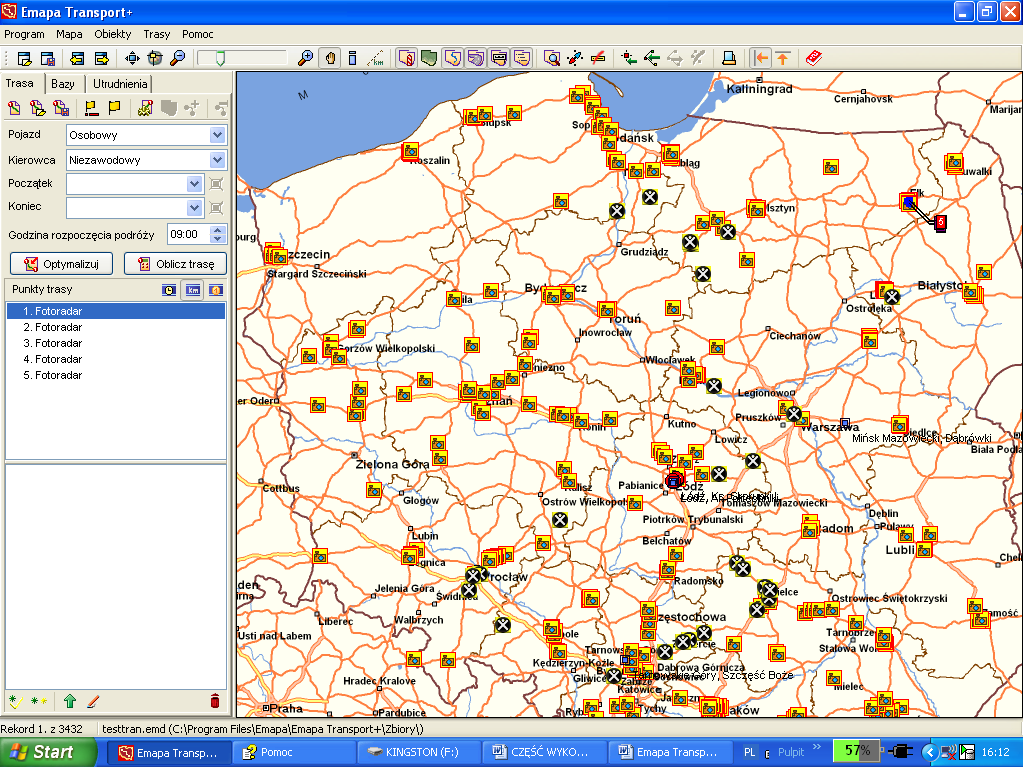Click the pencil edit icon below route list
Screen dimensions: 1024x768
click(93, 701)
